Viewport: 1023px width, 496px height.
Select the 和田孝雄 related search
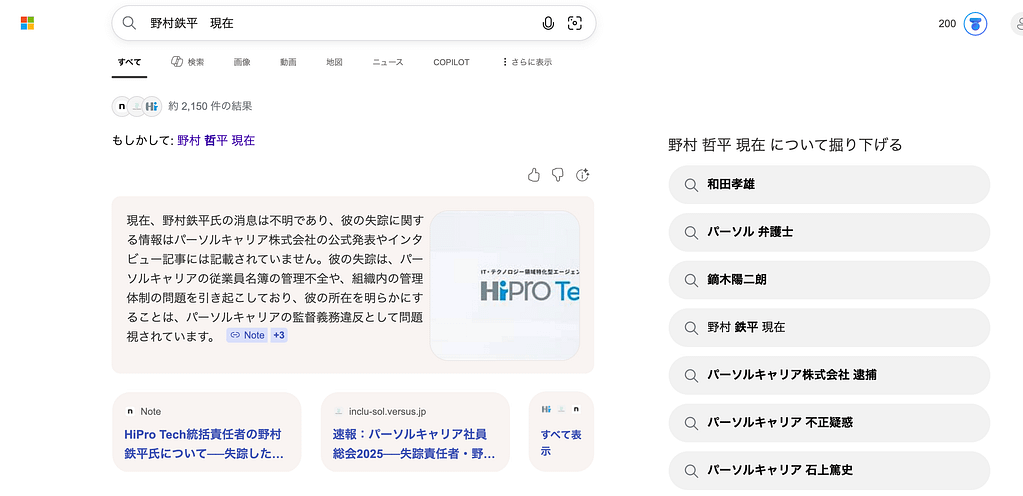point(829,184)
